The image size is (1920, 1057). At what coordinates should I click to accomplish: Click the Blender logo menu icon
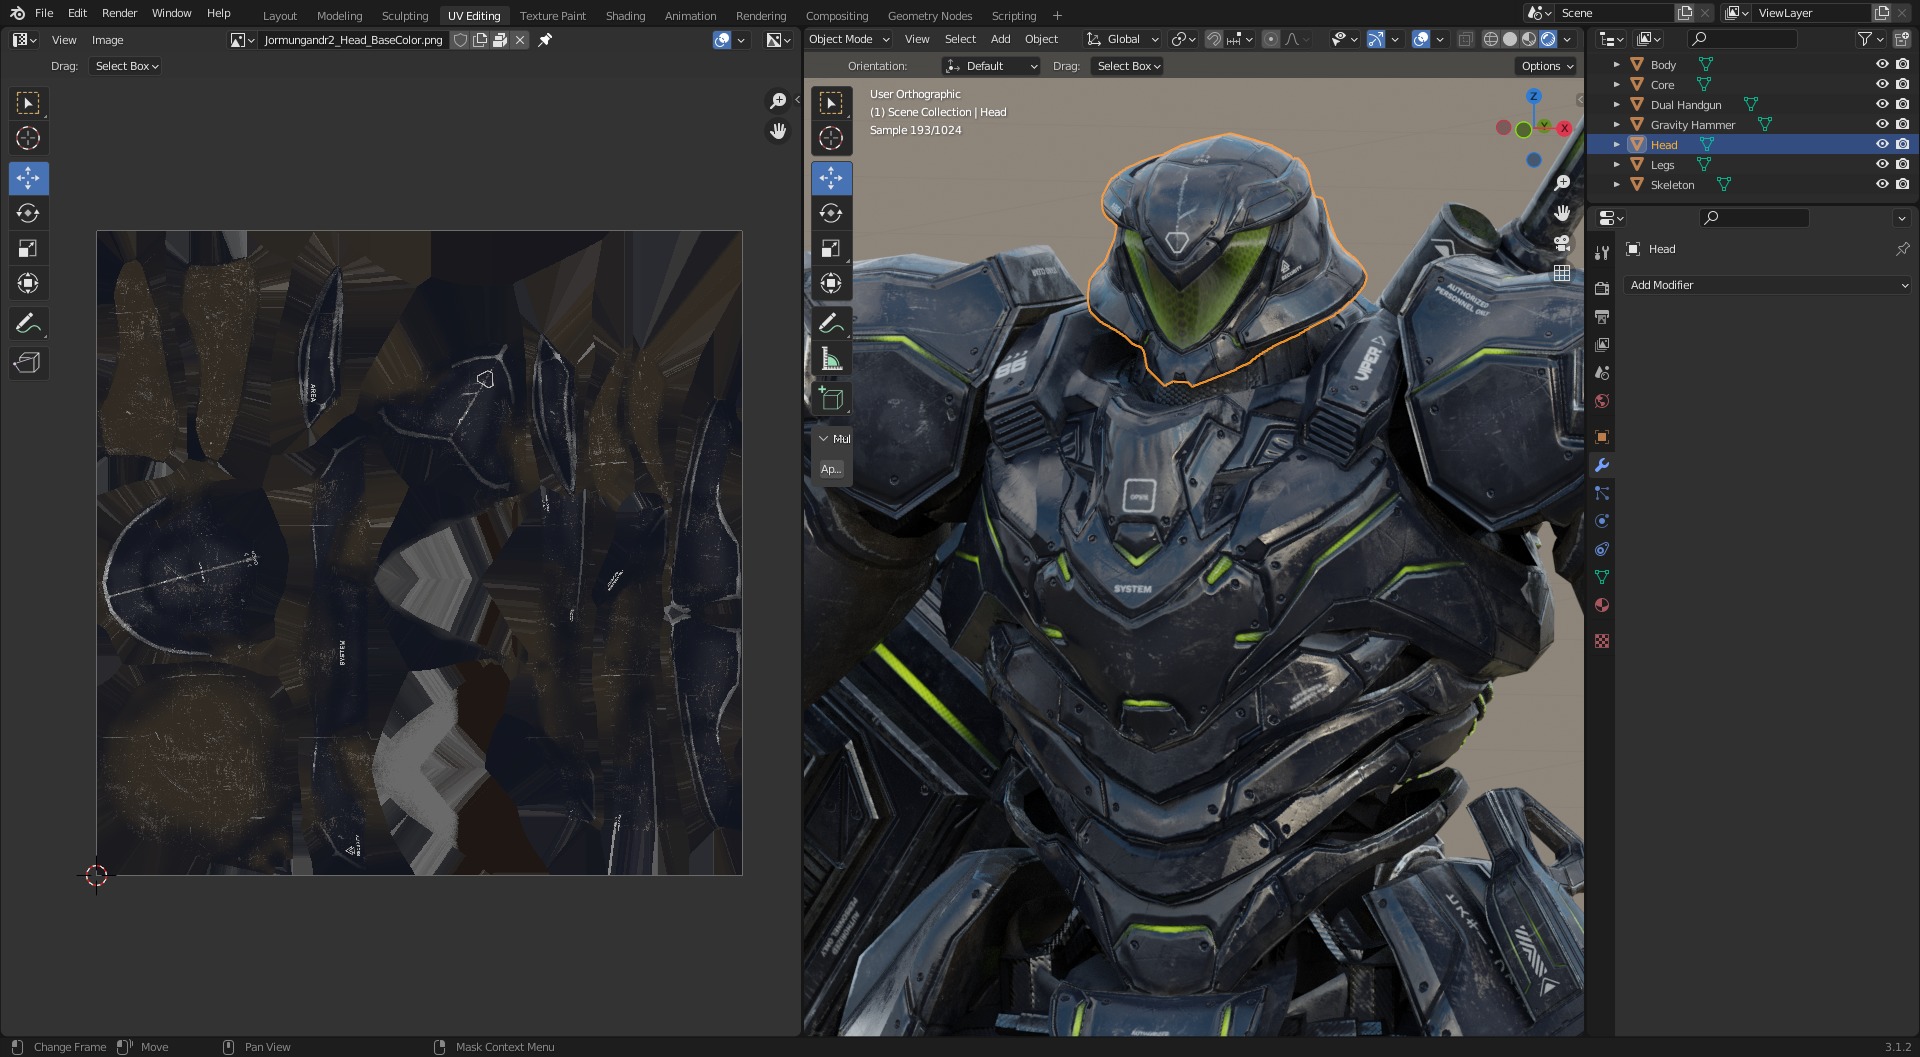click(17, 13)
